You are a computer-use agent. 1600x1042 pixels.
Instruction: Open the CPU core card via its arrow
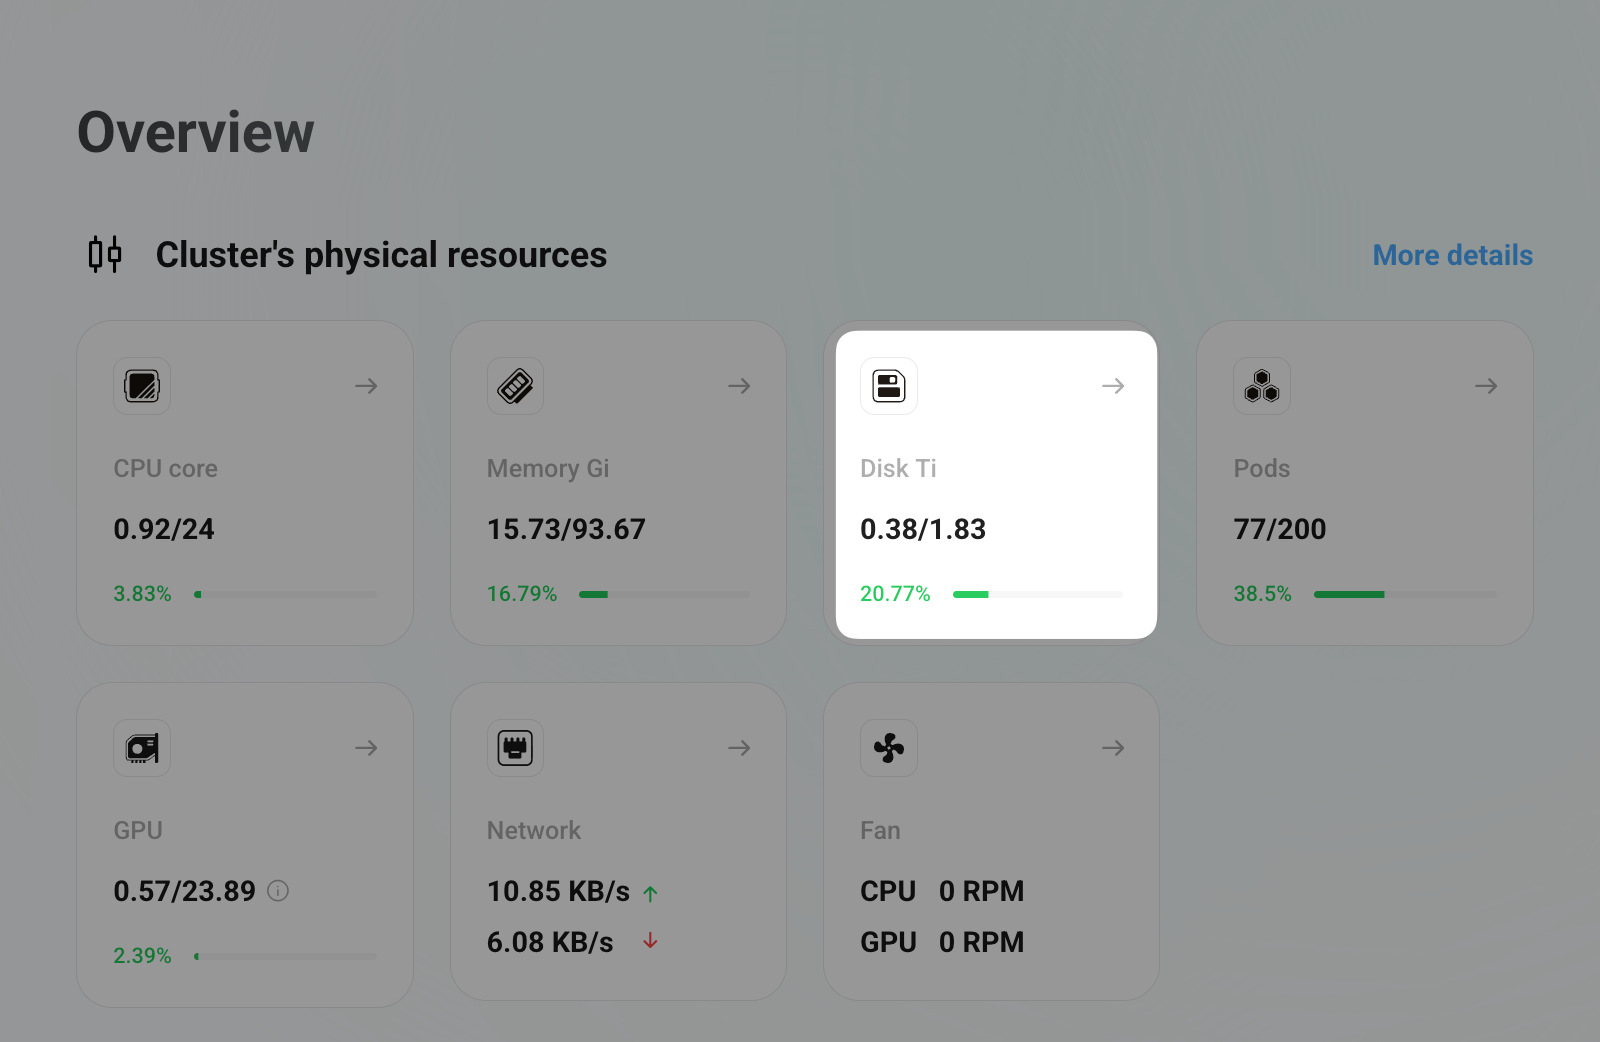pyautogui.click(x=366, y=386)
